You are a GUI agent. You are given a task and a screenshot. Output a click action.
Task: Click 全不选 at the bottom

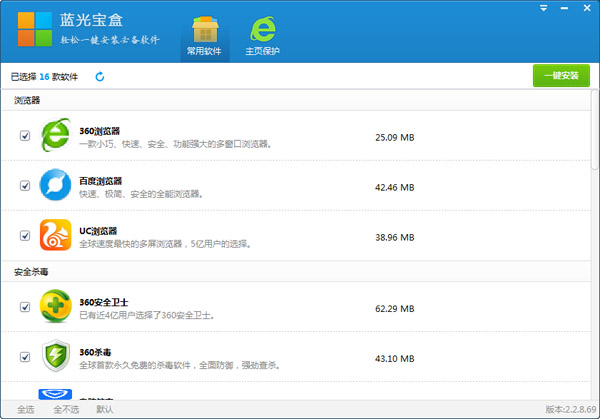[x=66, y=409]
